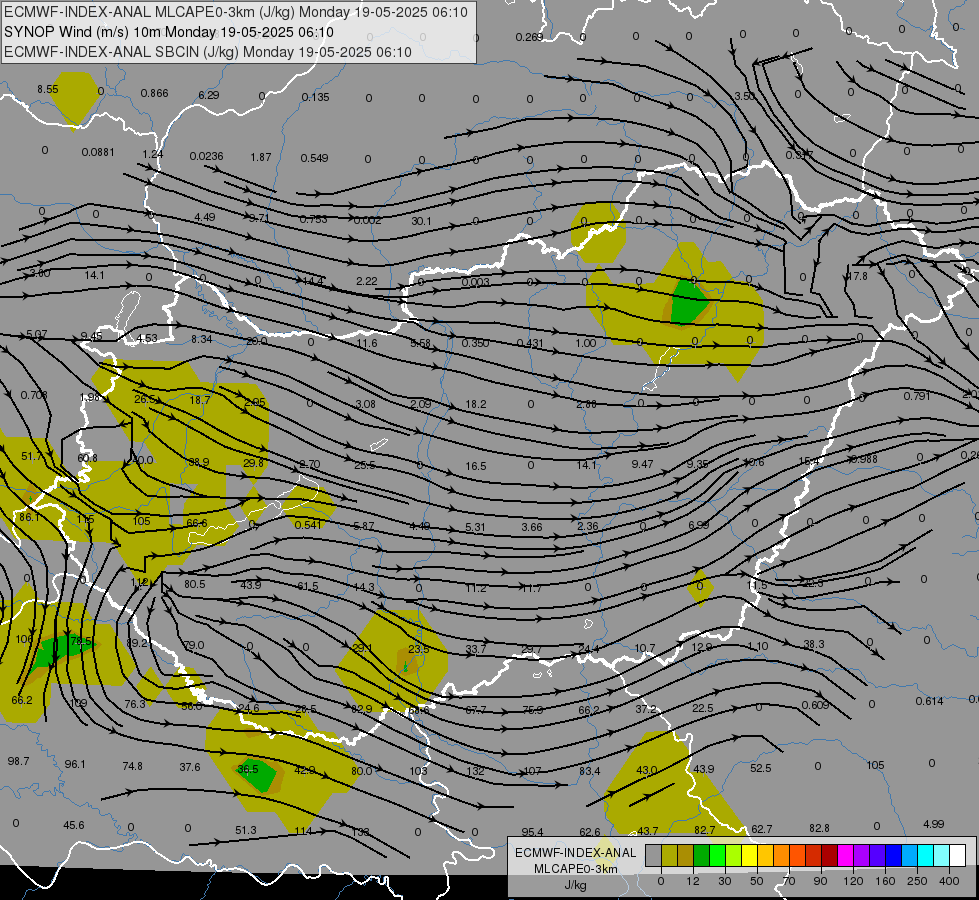This screenshot has width=979, height=900.
Task: Click legend scale value 120
Action: [x=853, y=881]
